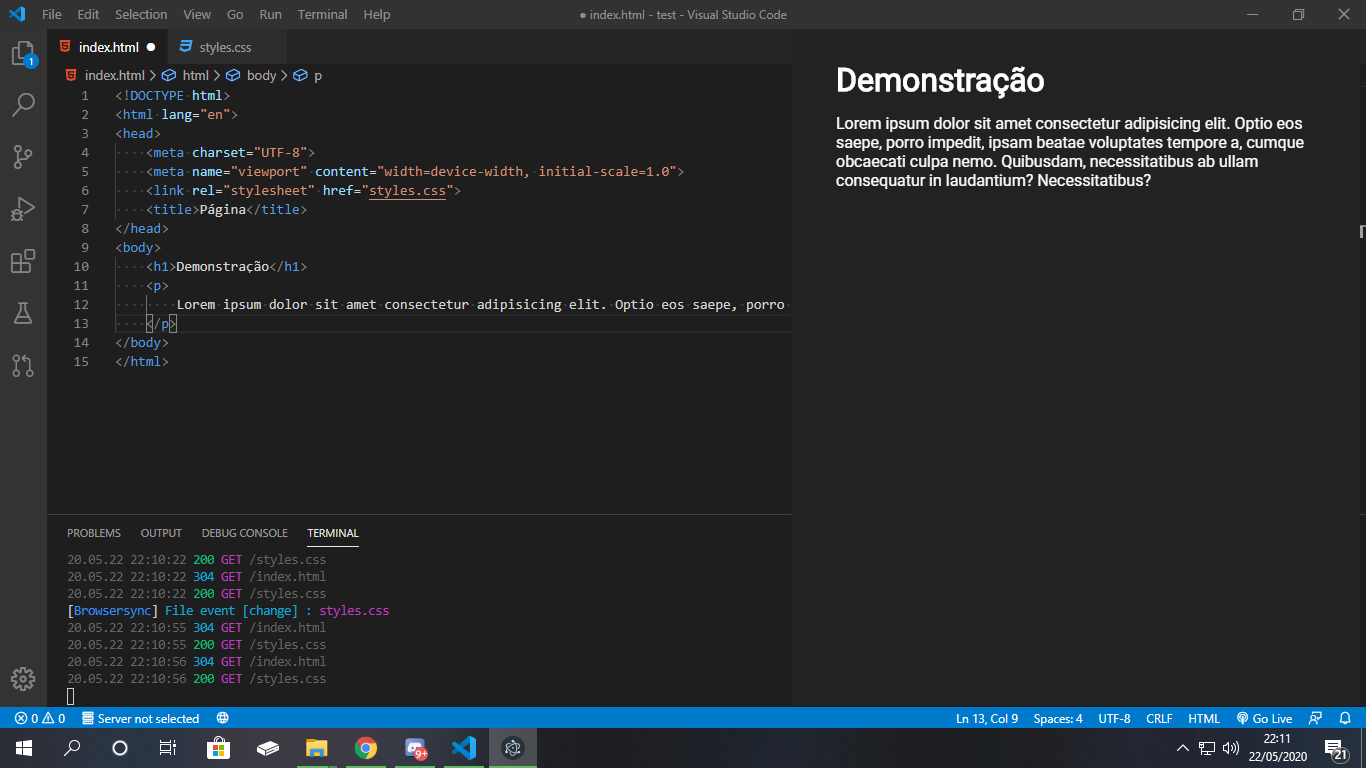The width and height of the screenshot is (1366, 768).
Task: Switch to the DEBUG CONSOLE panel tab
Action: (x=244, y=533)
